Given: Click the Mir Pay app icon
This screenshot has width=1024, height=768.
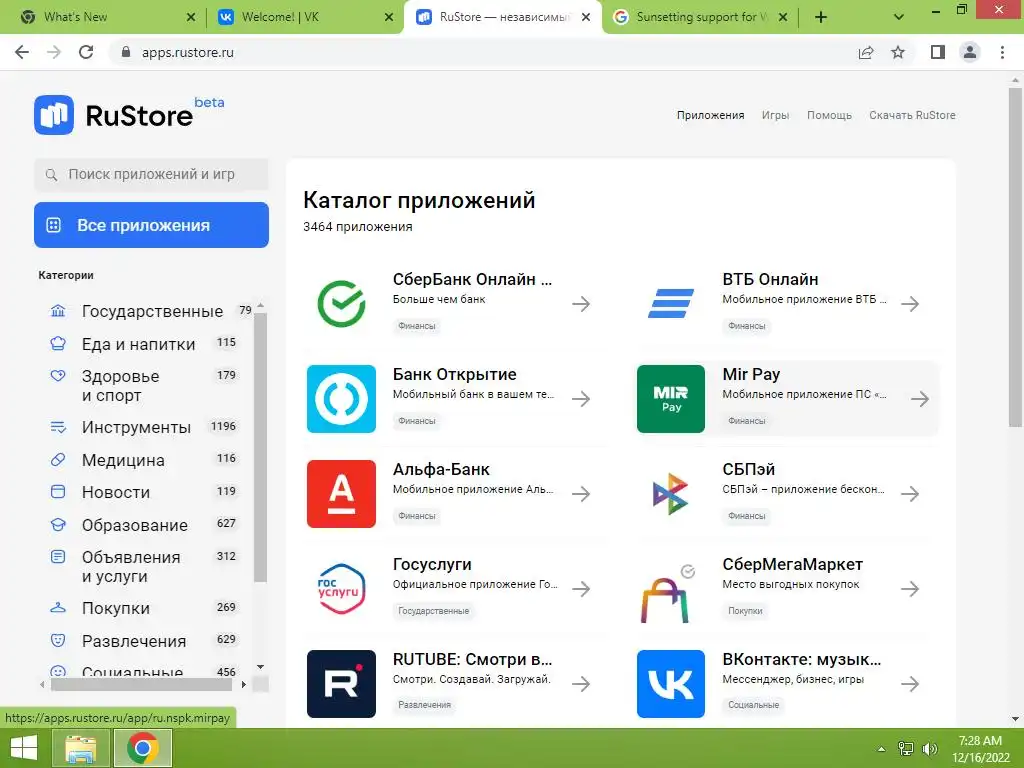Looking at the screenshot, I should (x=671, y=398).
